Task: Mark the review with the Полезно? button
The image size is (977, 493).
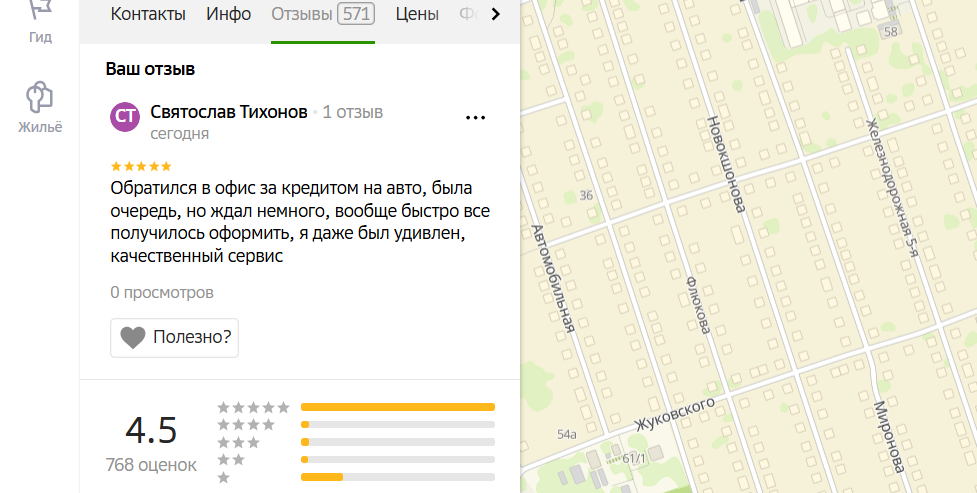Action: point(174,338)
